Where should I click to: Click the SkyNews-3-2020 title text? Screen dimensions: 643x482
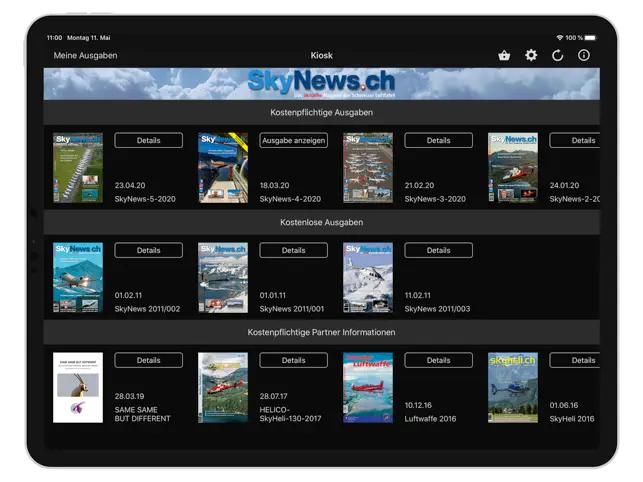[435, 199]
